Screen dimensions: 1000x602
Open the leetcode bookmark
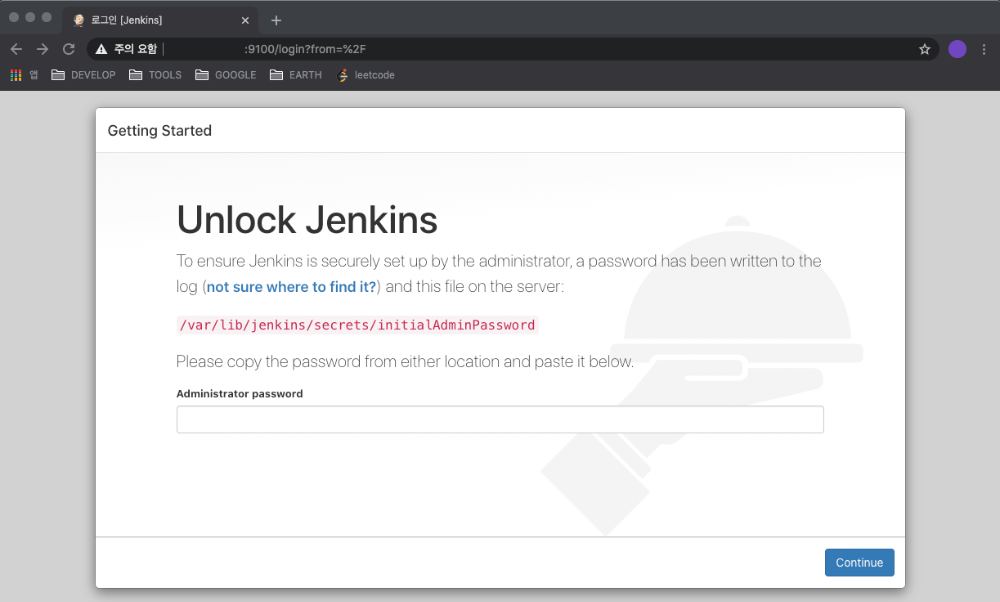point(365,75)
